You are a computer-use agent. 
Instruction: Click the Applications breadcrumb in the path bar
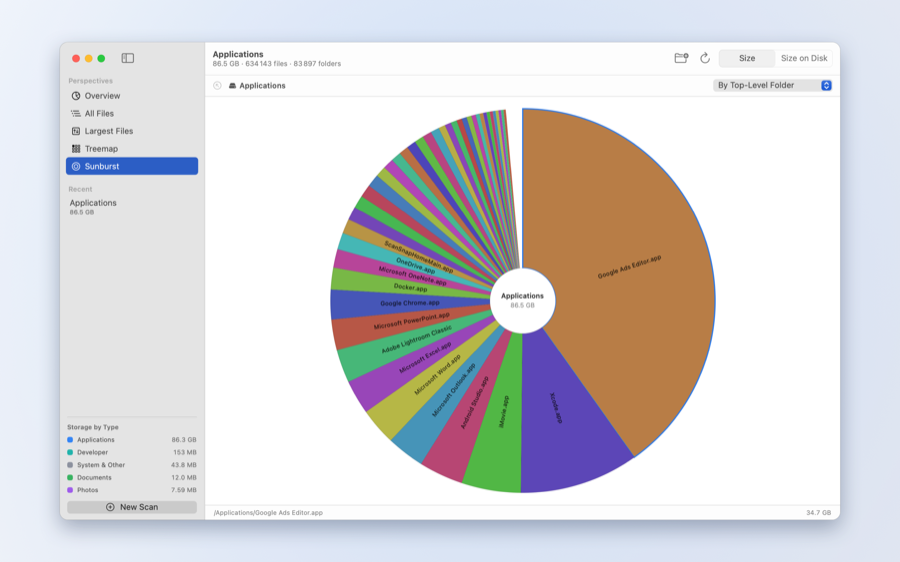(262, 86)
